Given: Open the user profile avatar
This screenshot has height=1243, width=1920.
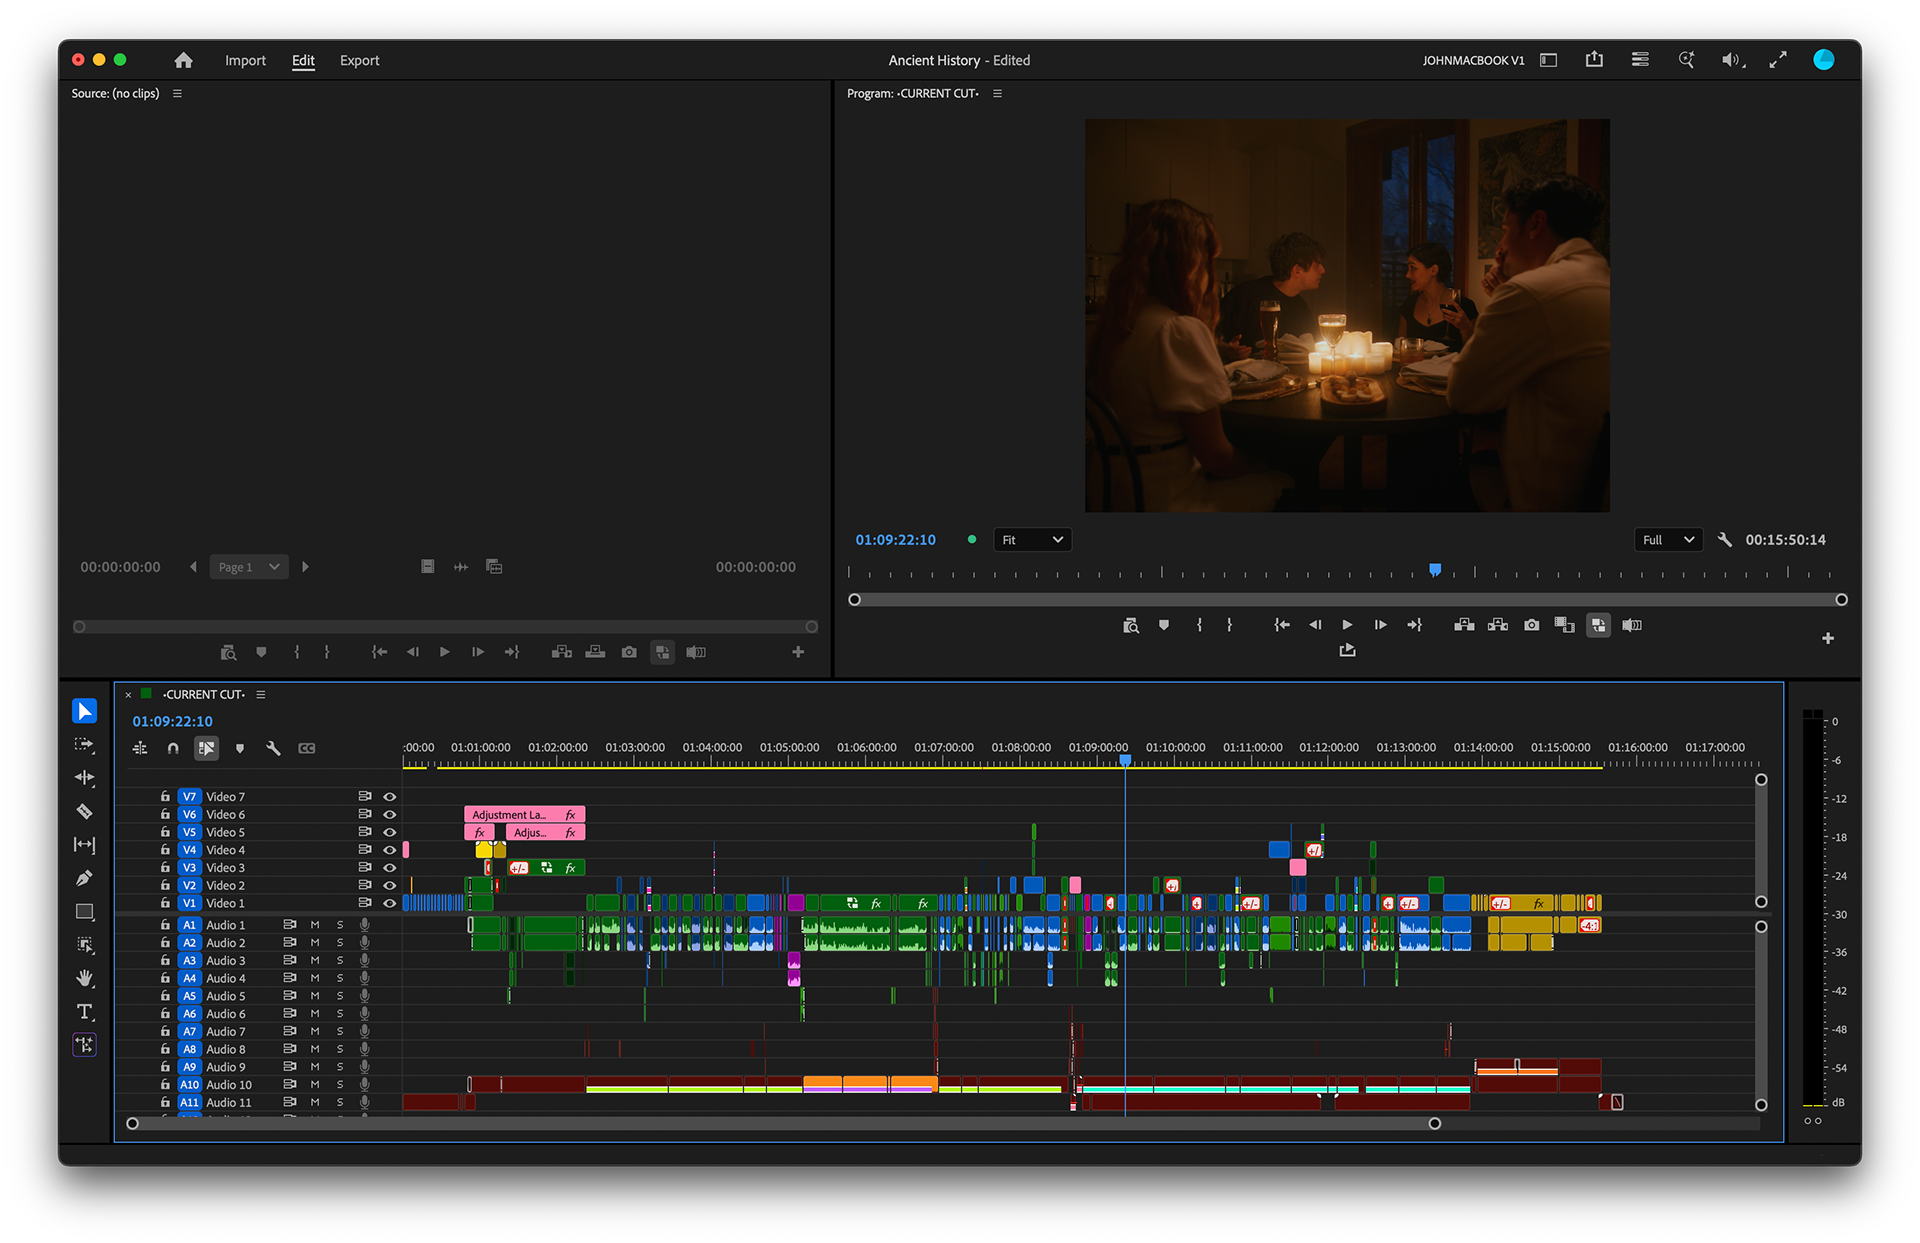Looking at the screenshot, I should pyautogui.click(x=1824, y=60).
